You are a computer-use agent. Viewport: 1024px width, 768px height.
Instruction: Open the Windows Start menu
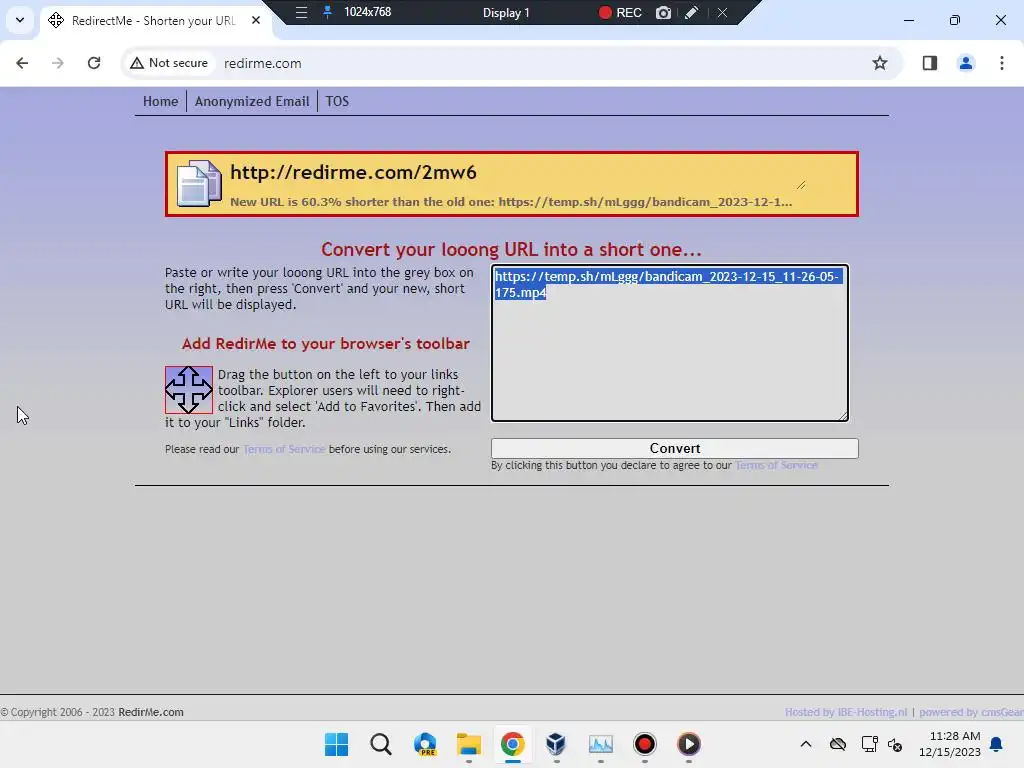pos(337,744)
